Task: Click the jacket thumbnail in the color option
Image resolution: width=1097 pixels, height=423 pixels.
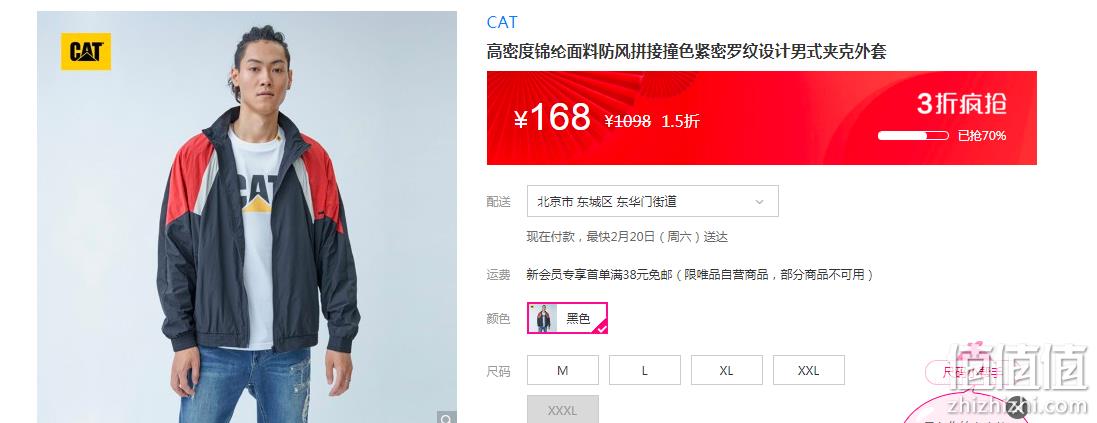Action: (x=544, y=318)
